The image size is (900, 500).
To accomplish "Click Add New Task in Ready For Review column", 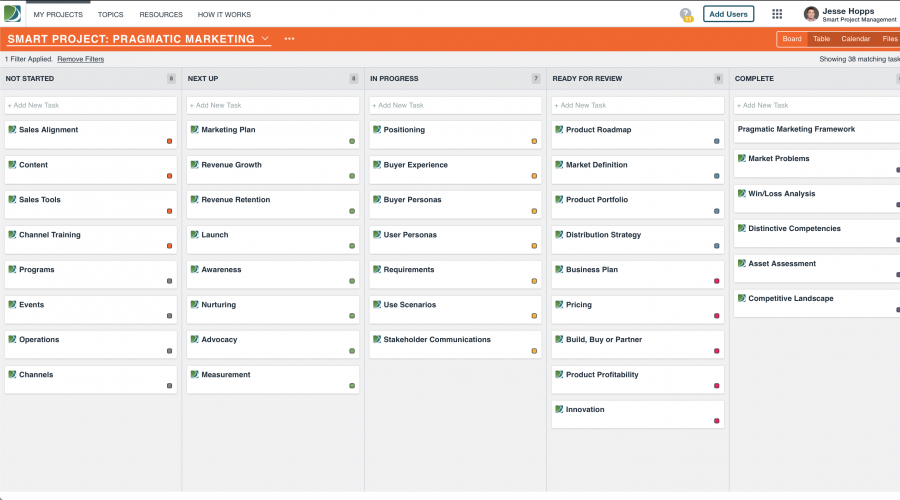I will tap(638, 105).
